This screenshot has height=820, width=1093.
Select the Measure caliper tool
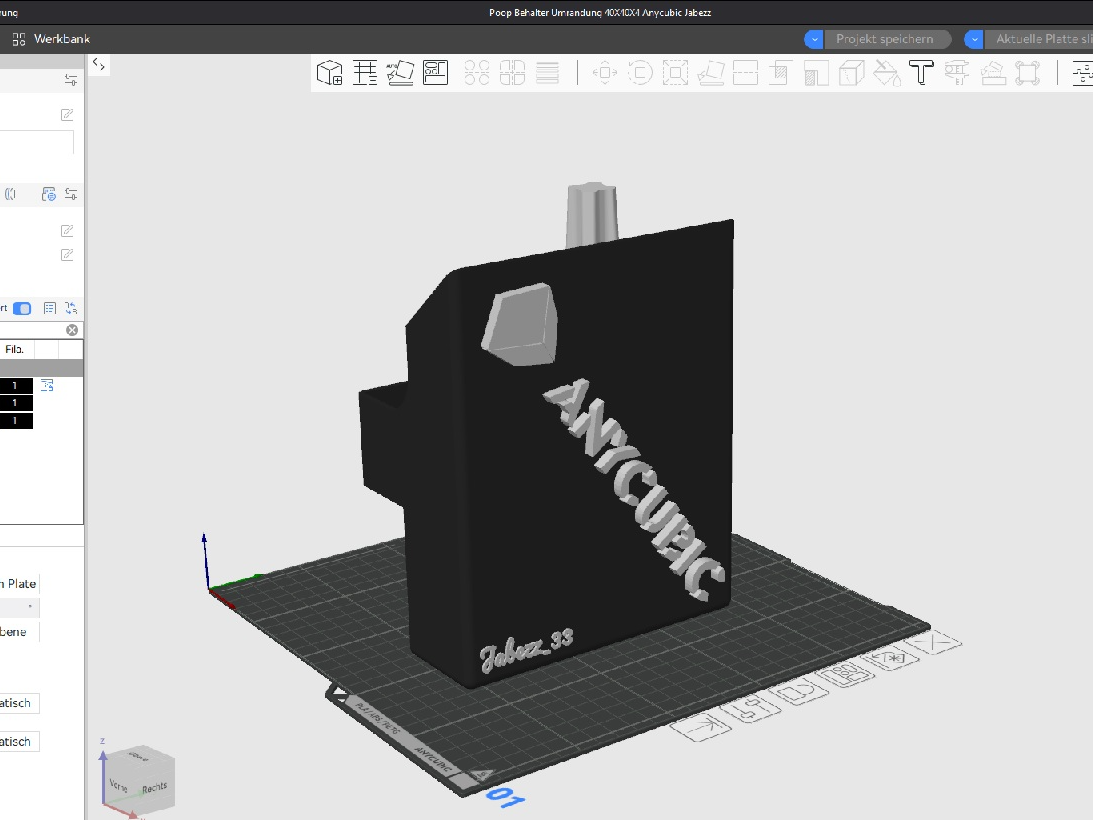tap(957, 73)
